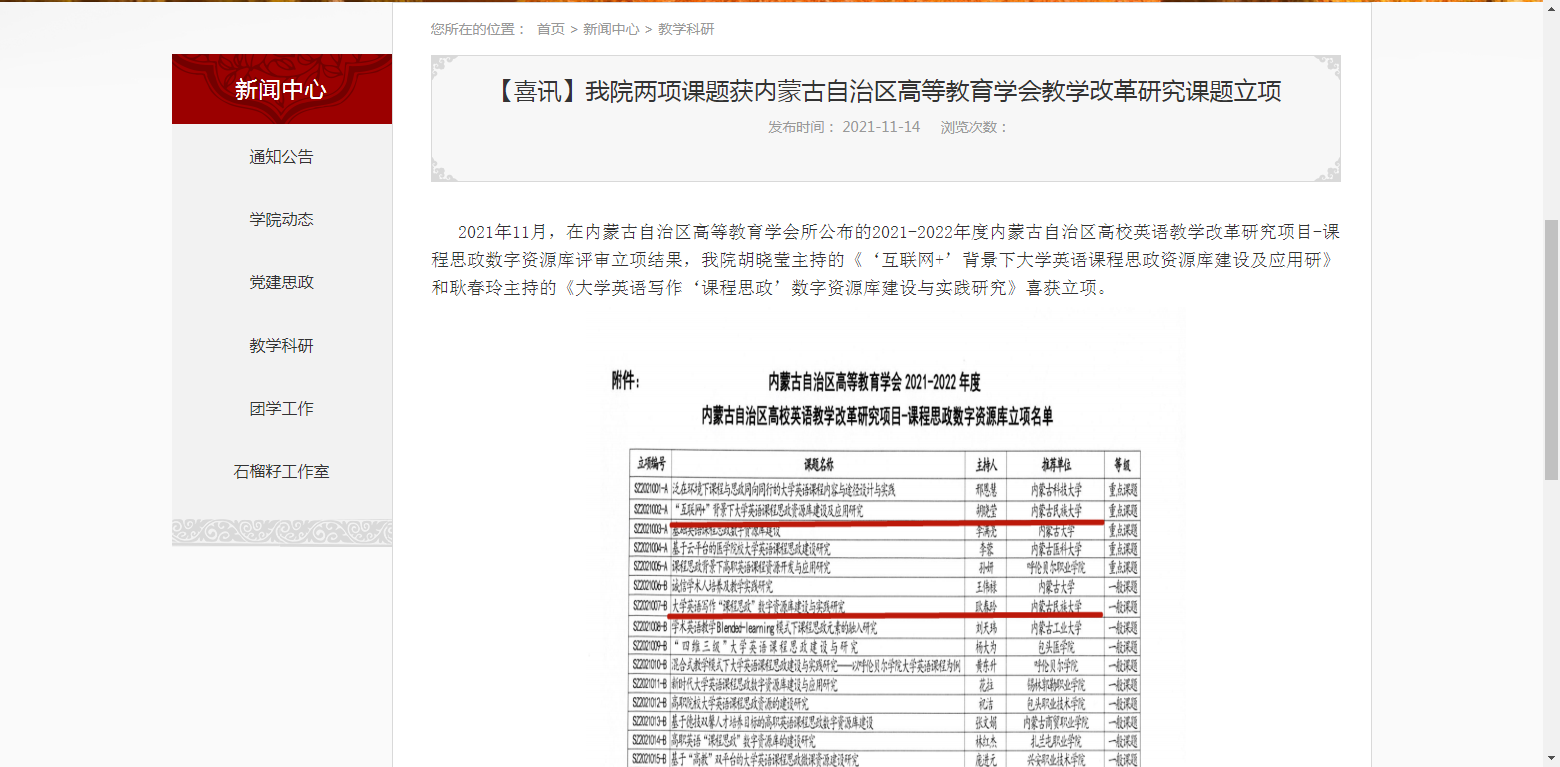Open the 团学工作 sidebar section
1560x767 pixels.
(281, 409)
